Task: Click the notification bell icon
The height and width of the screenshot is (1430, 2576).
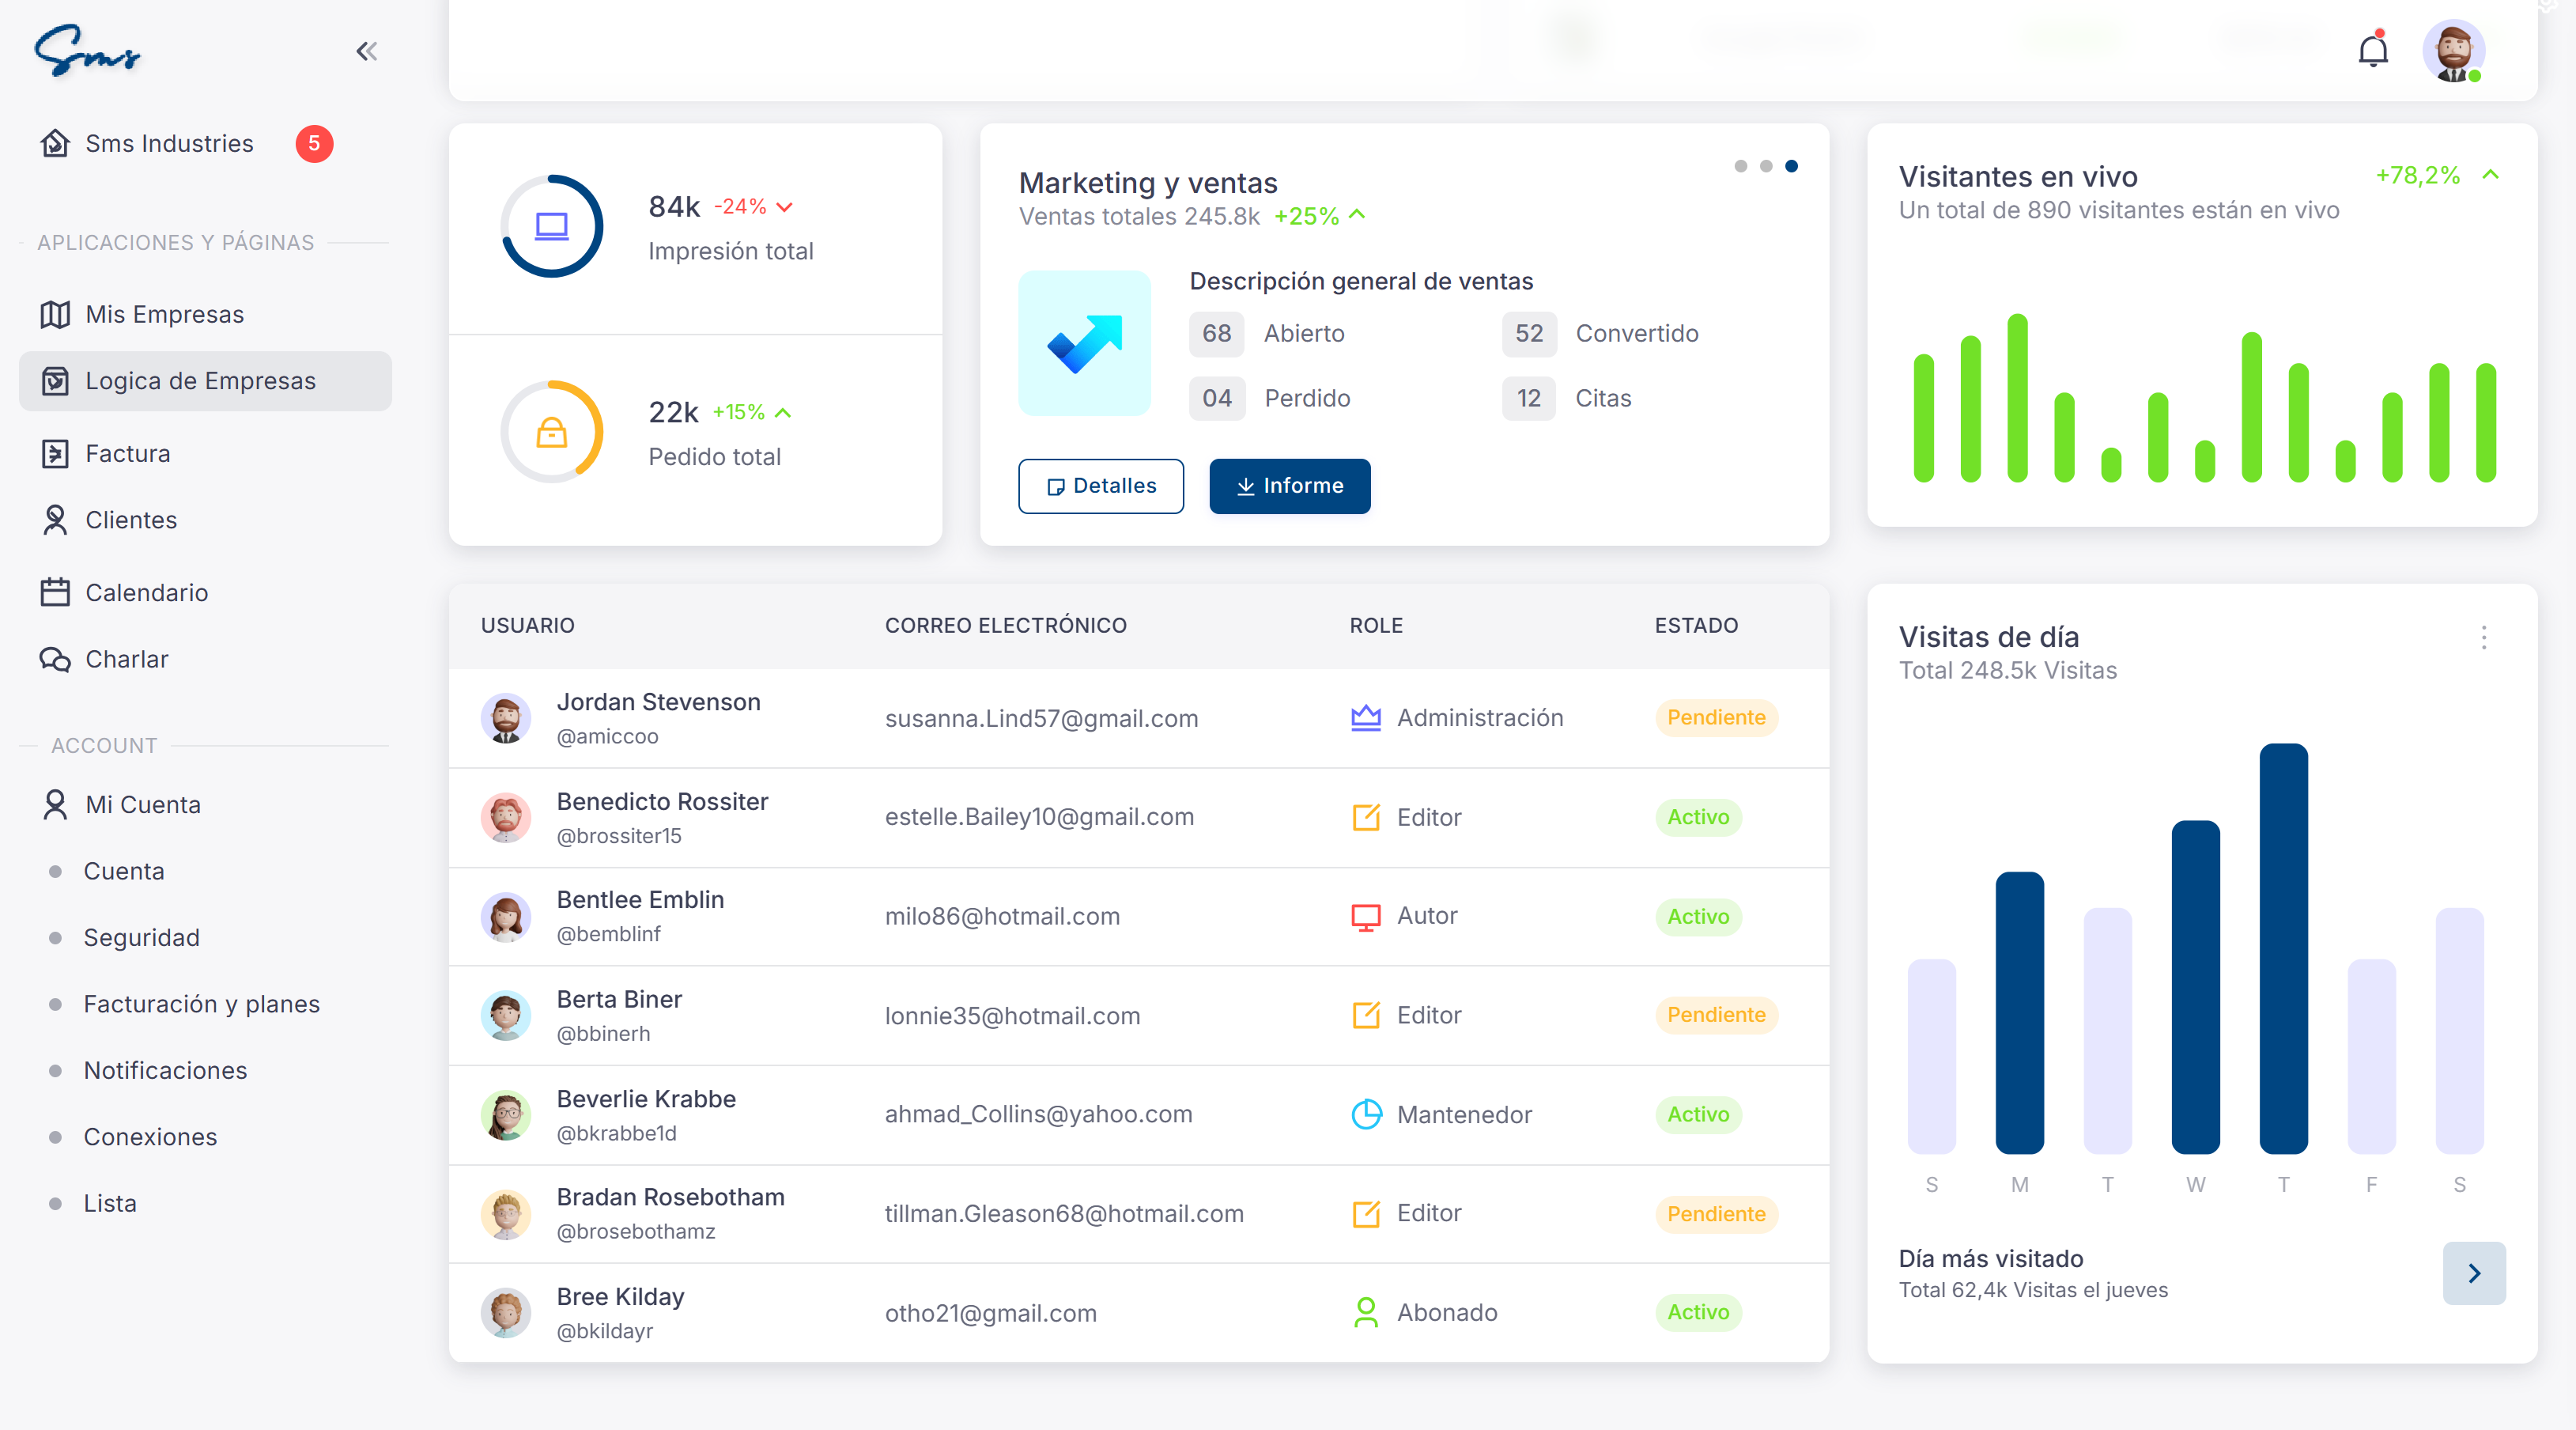Action: (2373, 50)
